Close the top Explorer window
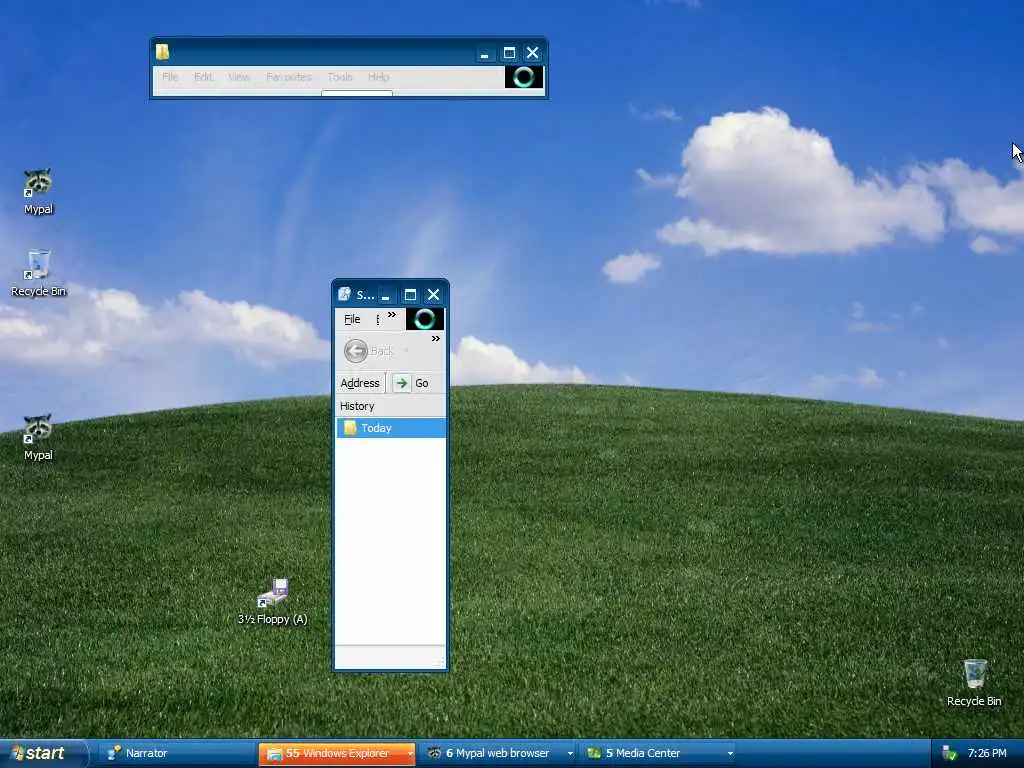The width and height of the screenshot is (1024, 768). tap(533, 53)
